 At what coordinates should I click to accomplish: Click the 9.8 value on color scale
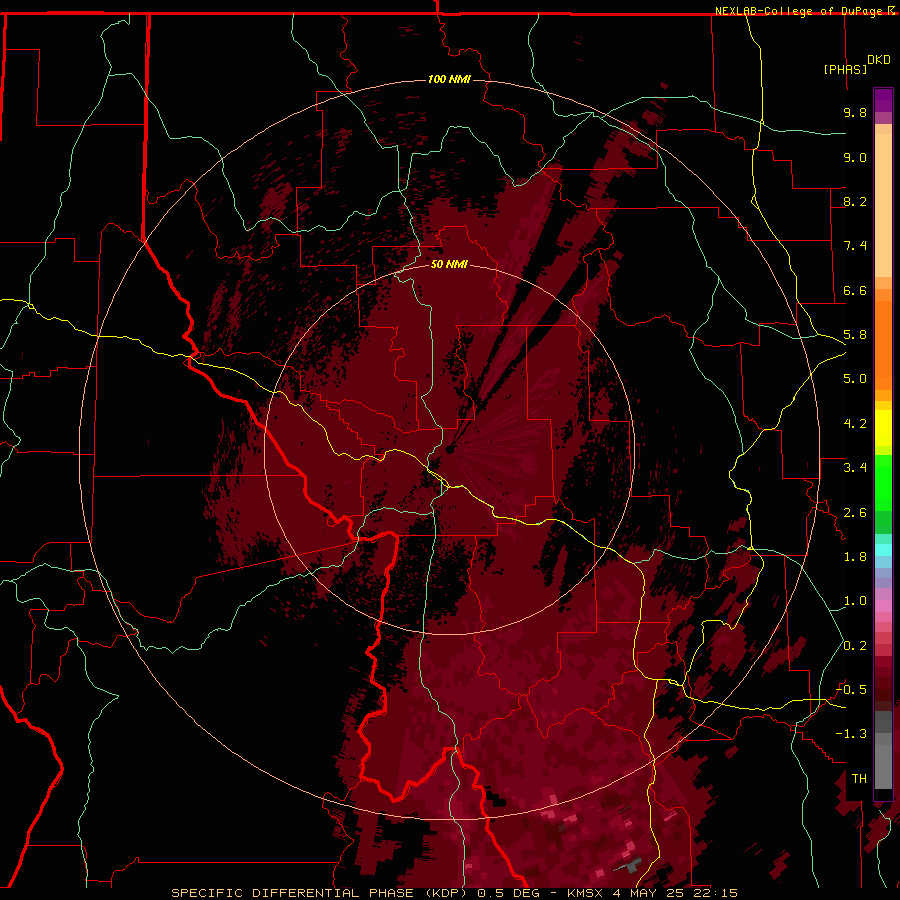(855, 112)
